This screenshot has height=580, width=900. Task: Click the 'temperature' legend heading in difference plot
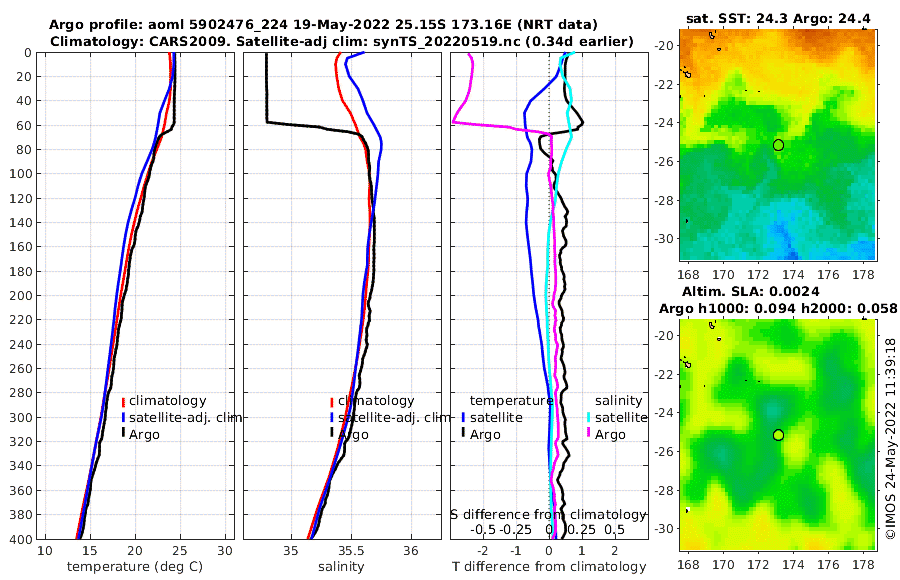511,401
